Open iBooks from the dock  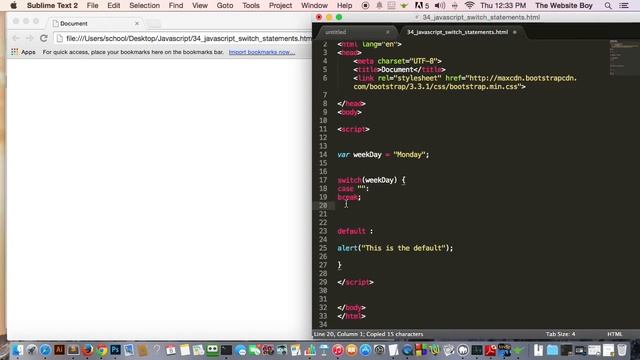(x=351, y=350)
